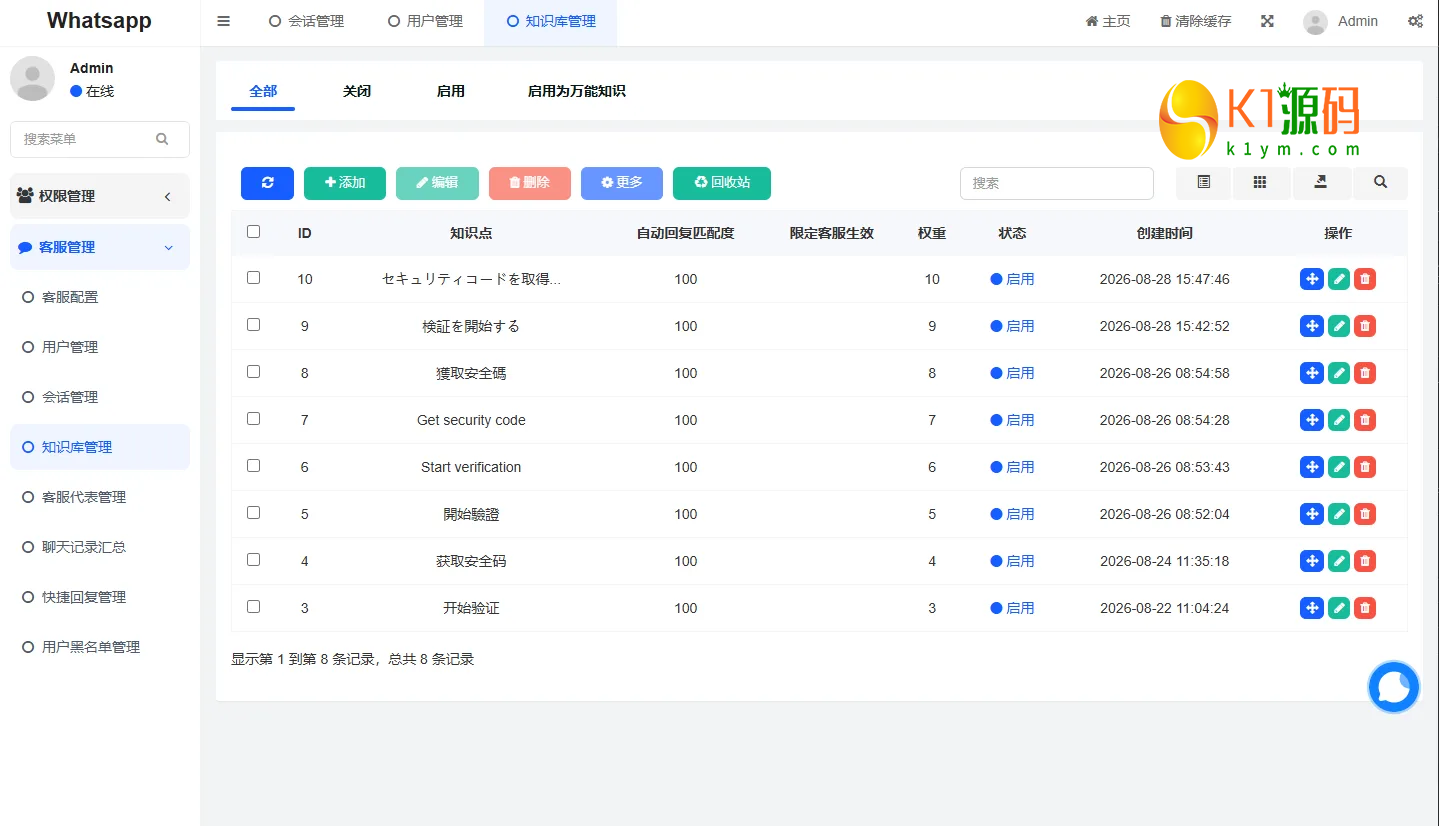Tick the checkbox for row ID 10
The width and height of the screenshot is (1439, 826).
click(253, 277)
